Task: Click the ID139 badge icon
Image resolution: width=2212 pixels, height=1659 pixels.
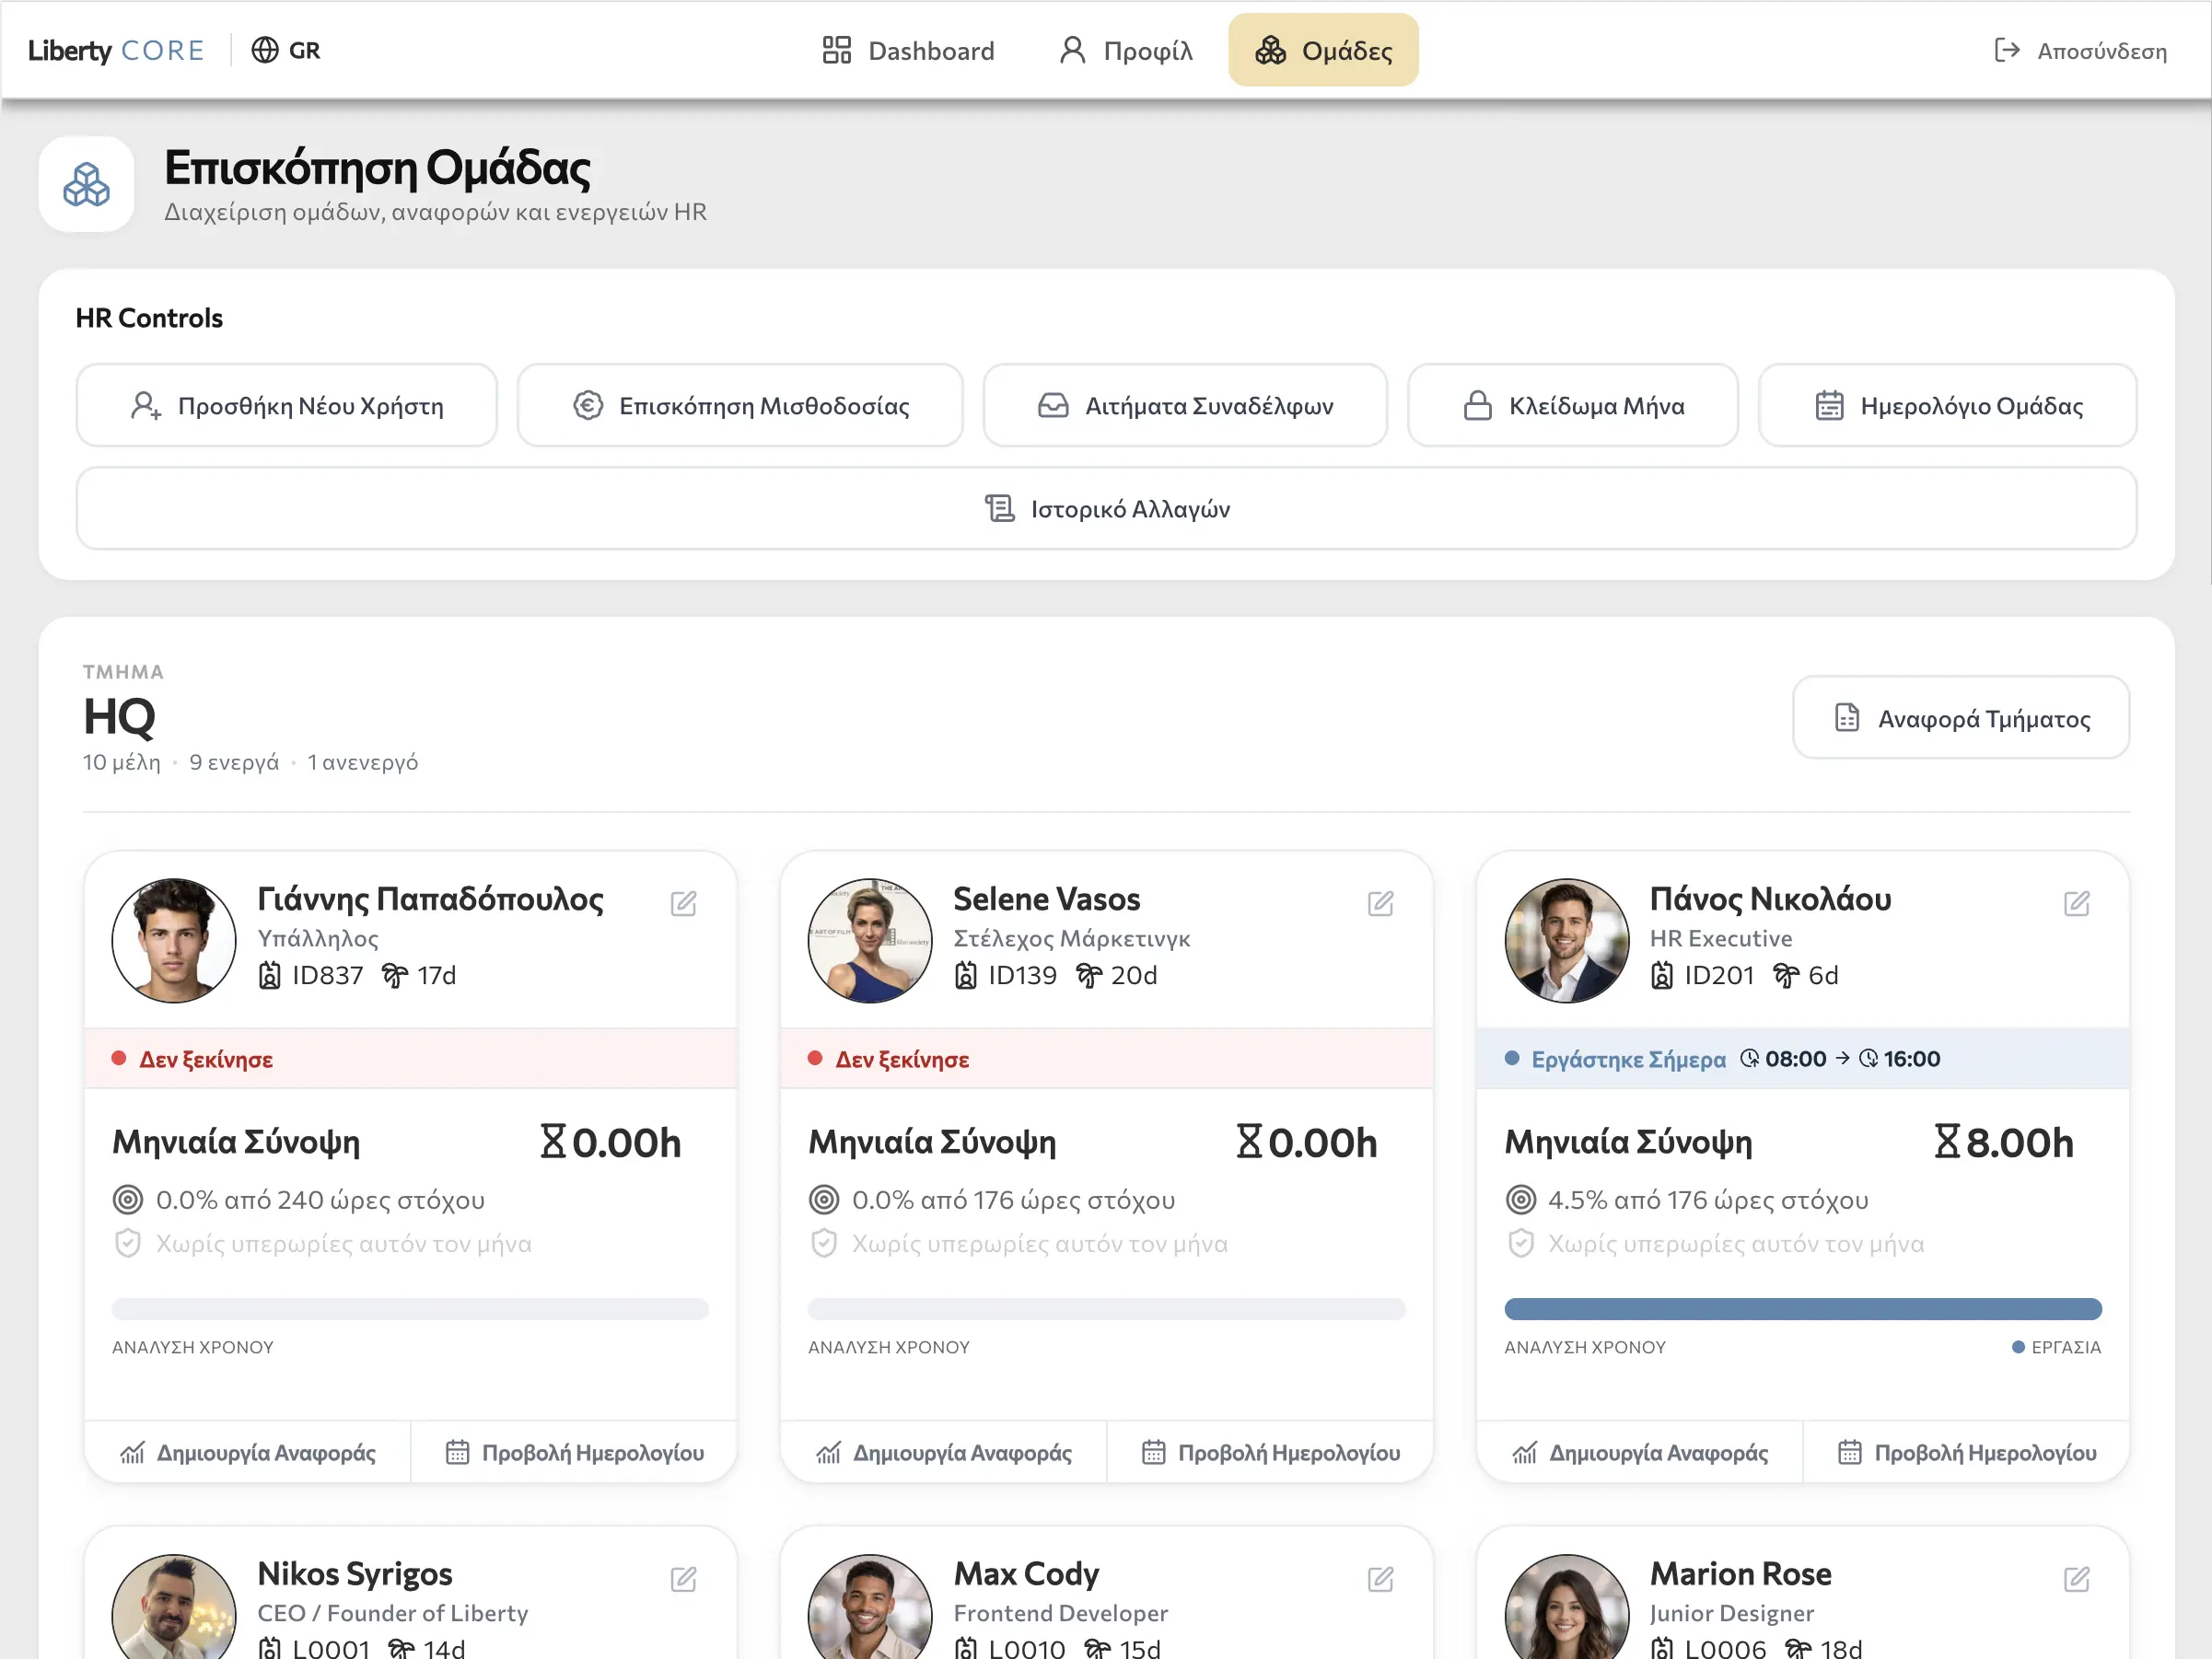Action: click(966, 975)
